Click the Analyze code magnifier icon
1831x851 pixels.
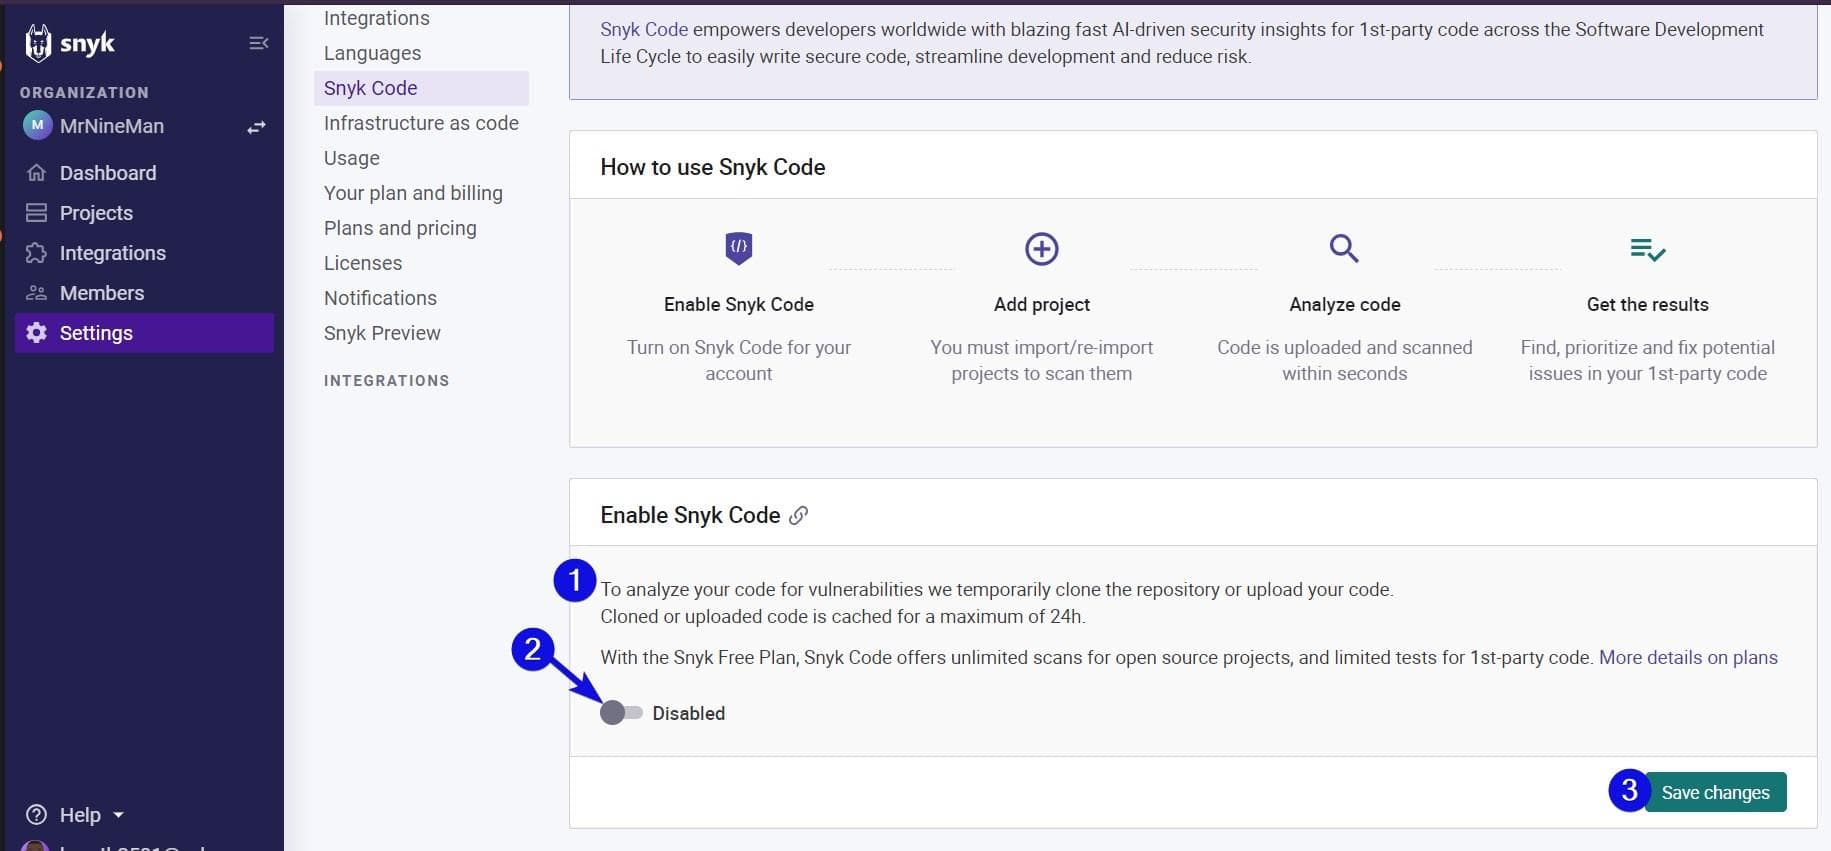(x=1344, y=248)
